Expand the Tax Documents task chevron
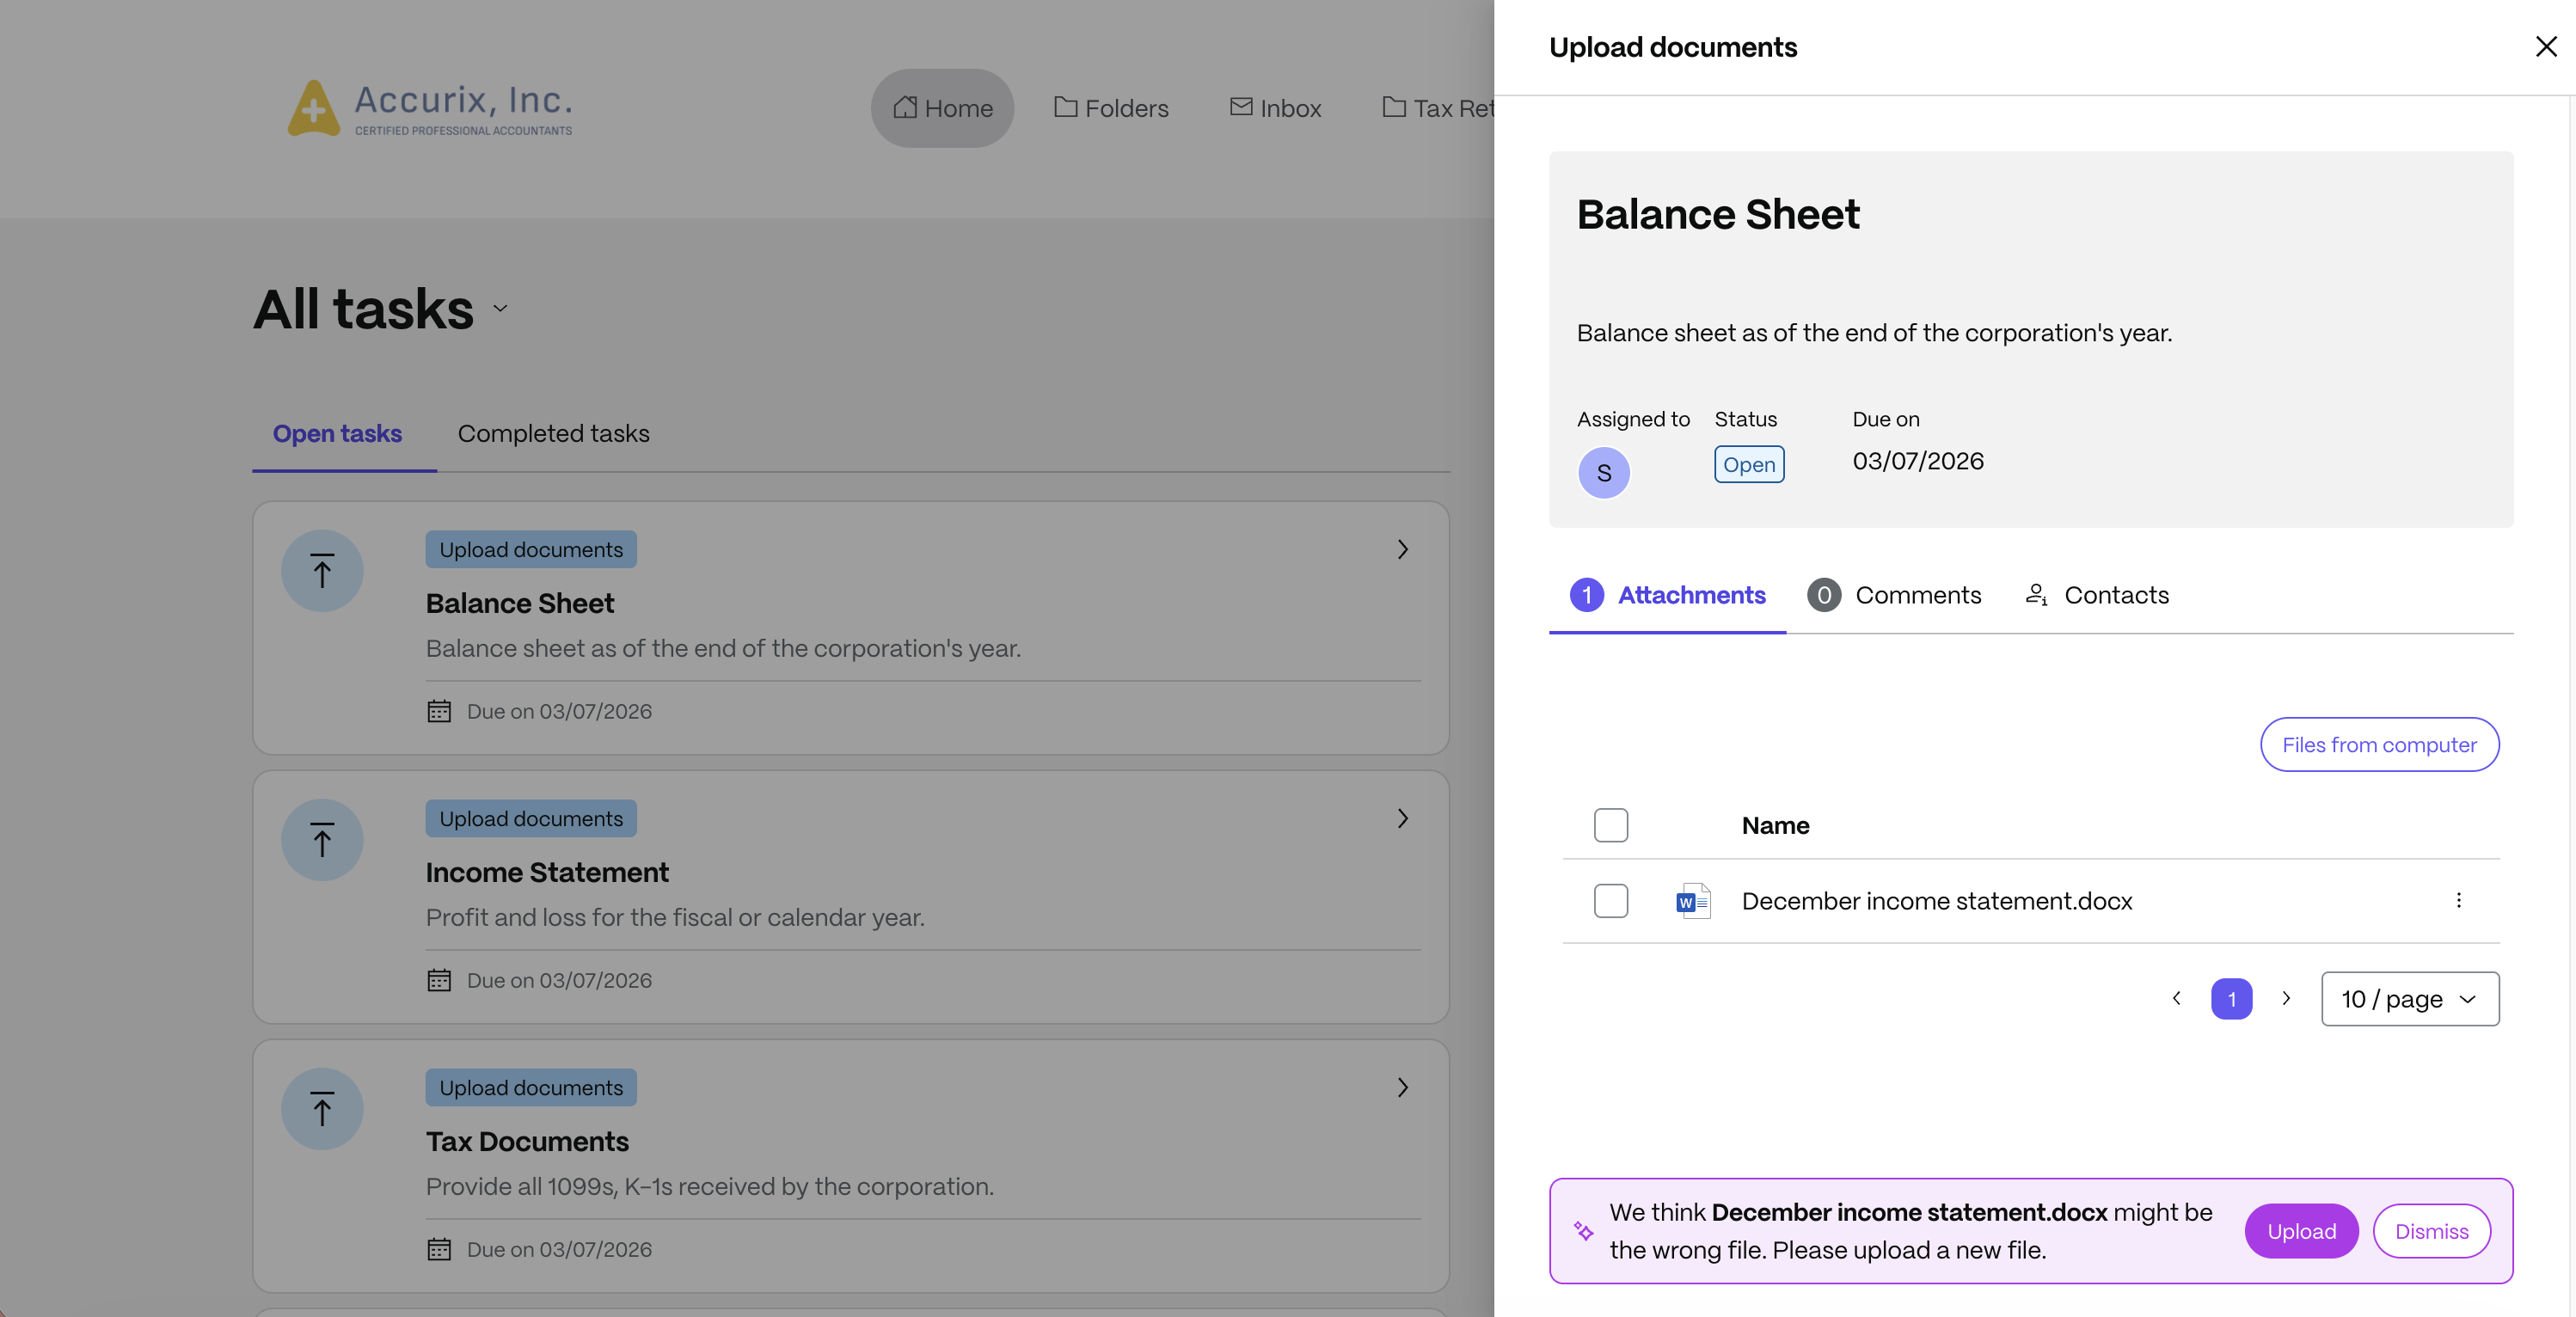This screenshot has width=2576, height=1317. tap(1403, 1087)
